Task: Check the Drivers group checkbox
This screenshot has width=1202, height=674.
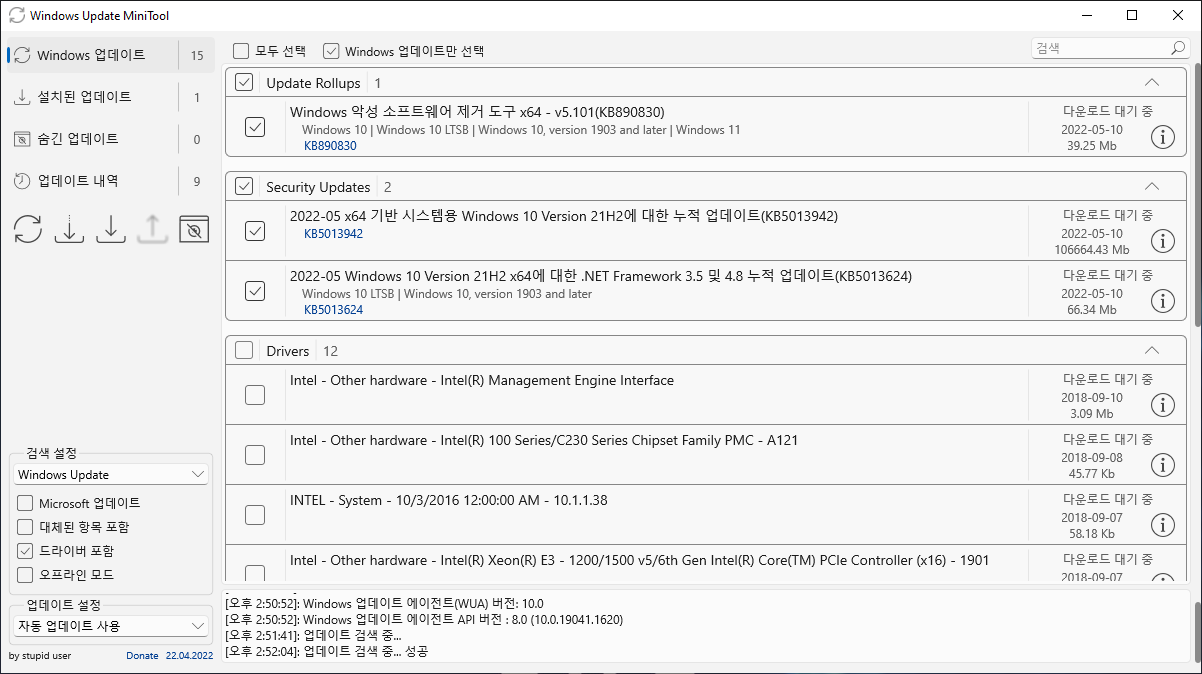Action: coord(244,351)
